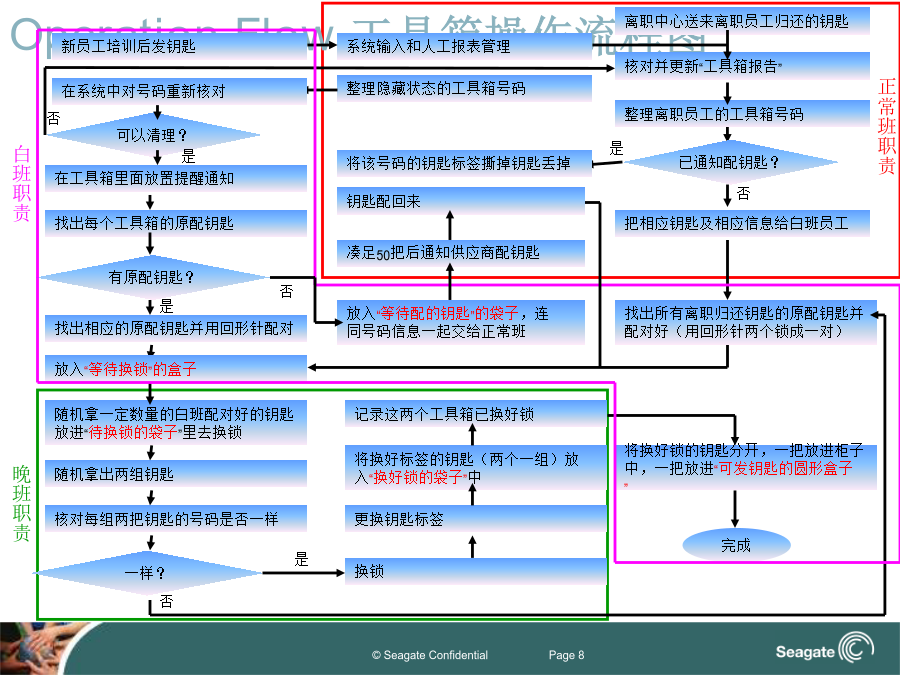Select the 一样？ decision diamond
Image resolution: width=900 pixels, height=675 pixels.
coord(148,572)
